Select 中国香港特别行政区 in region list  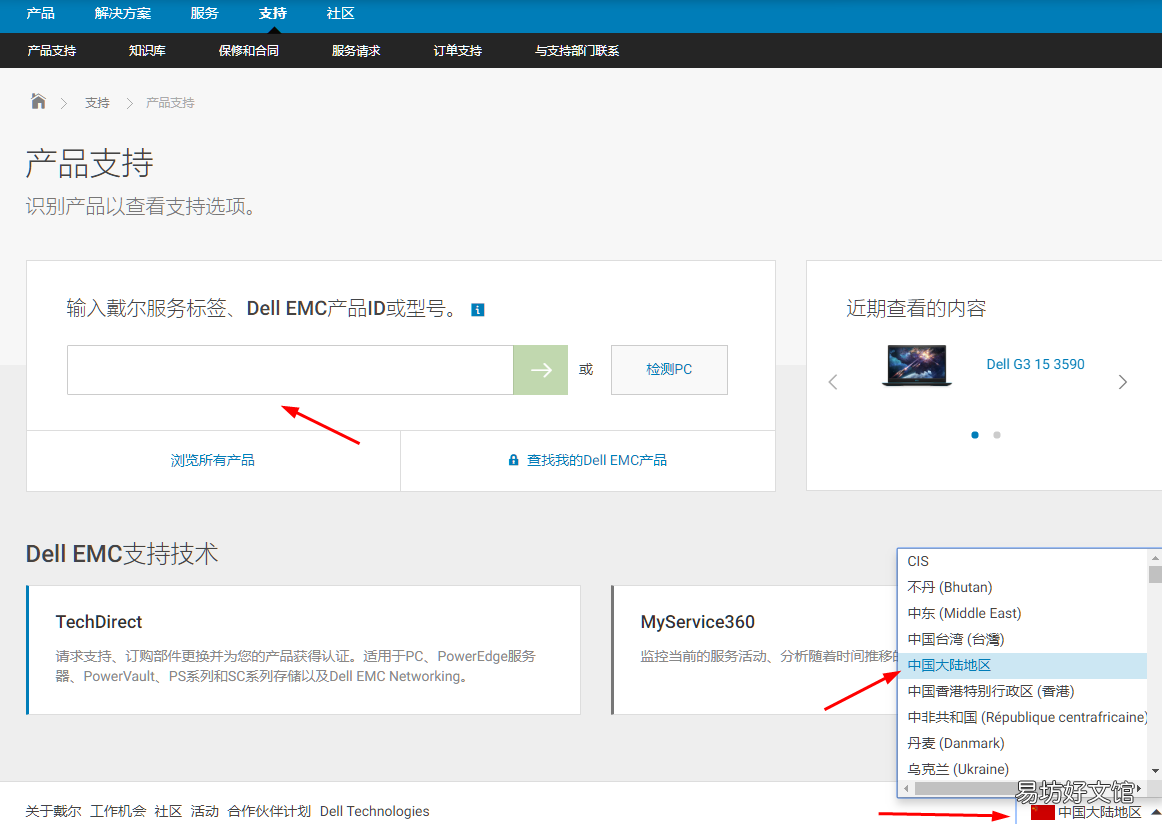pyautogui.click(x=1023, y=691)
